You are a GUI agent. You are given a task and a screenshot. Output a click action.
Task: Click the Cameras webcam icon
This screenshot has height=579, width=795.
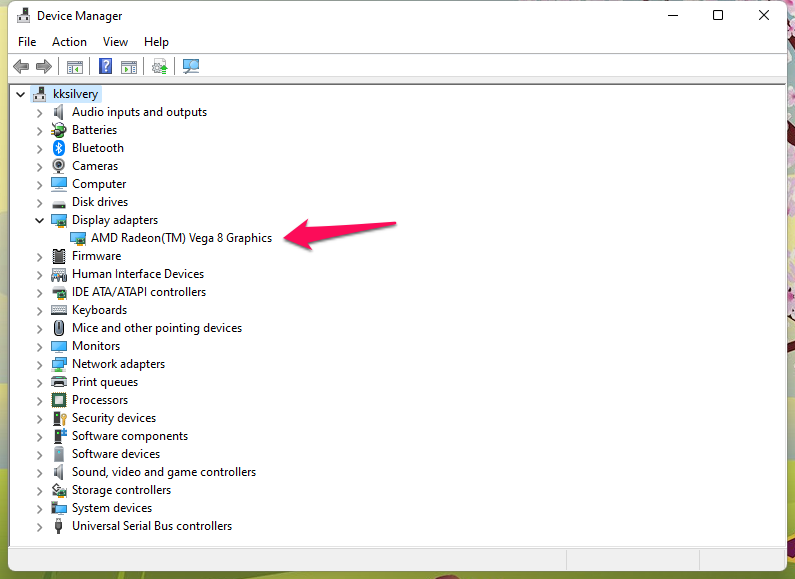coord(59,166)
